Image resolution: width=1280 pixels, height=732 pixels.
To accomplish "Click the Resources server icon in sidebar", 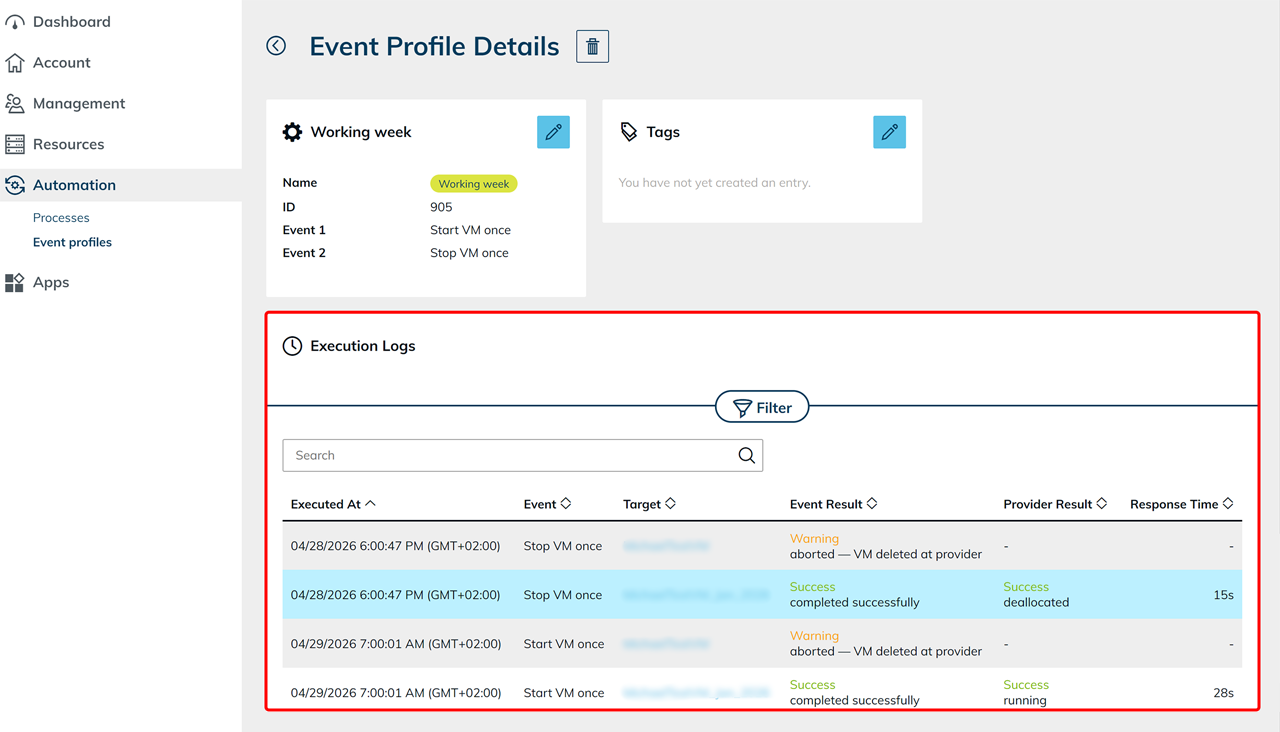I will [x=15, y=145].
